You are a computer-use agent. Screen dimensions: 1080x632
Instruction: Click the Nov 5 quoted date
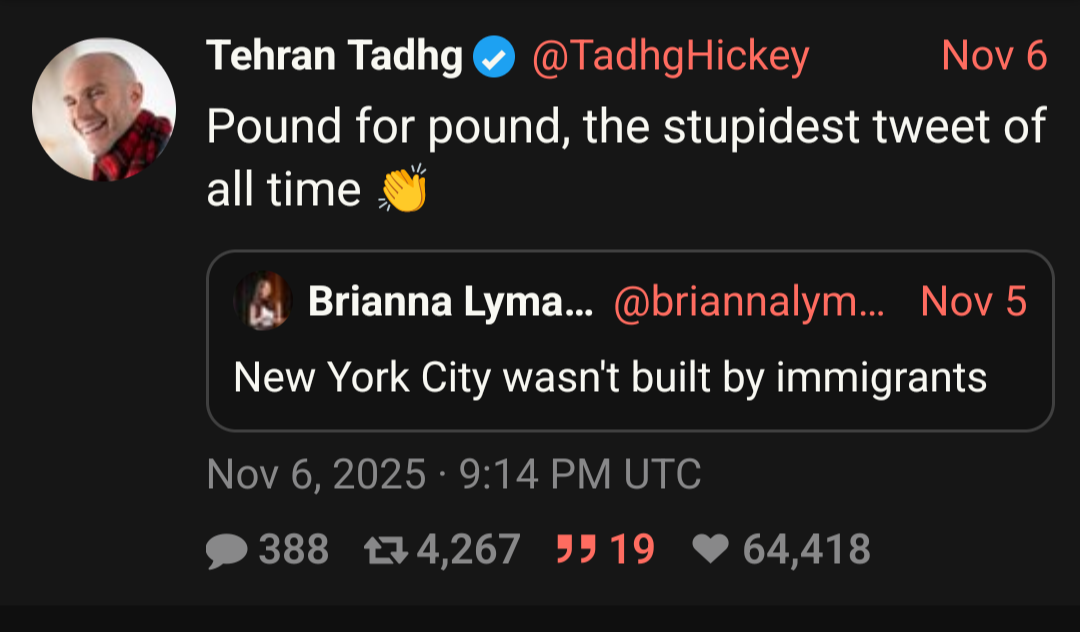point(973,301)
